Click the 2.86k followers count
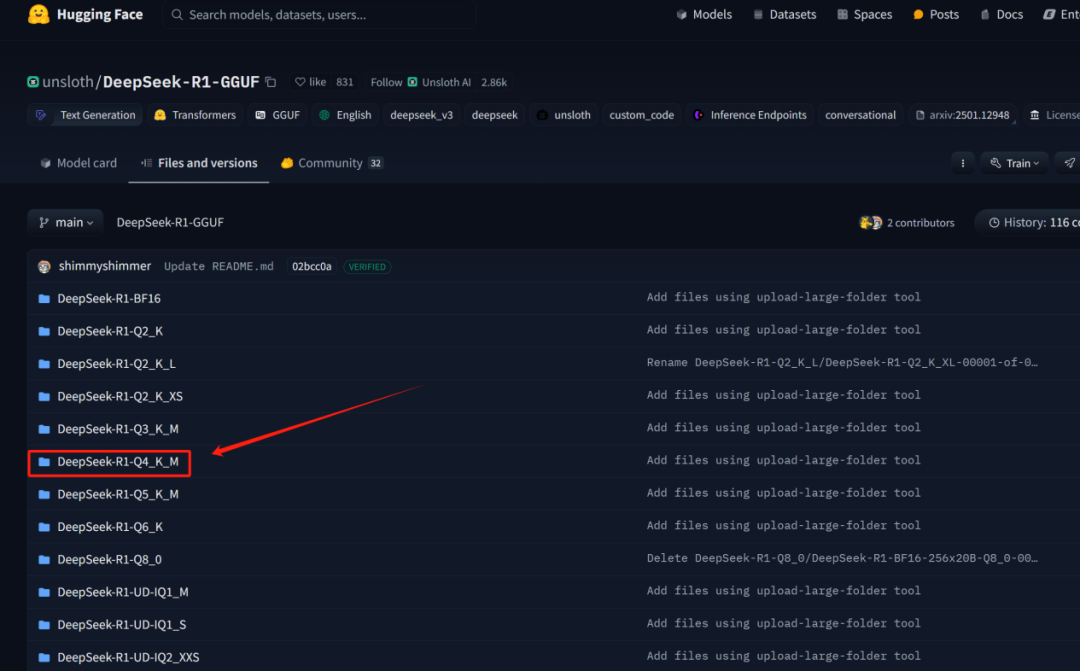Image resolution: width=1080 pixels, height=671 pixels. (494, 82)
